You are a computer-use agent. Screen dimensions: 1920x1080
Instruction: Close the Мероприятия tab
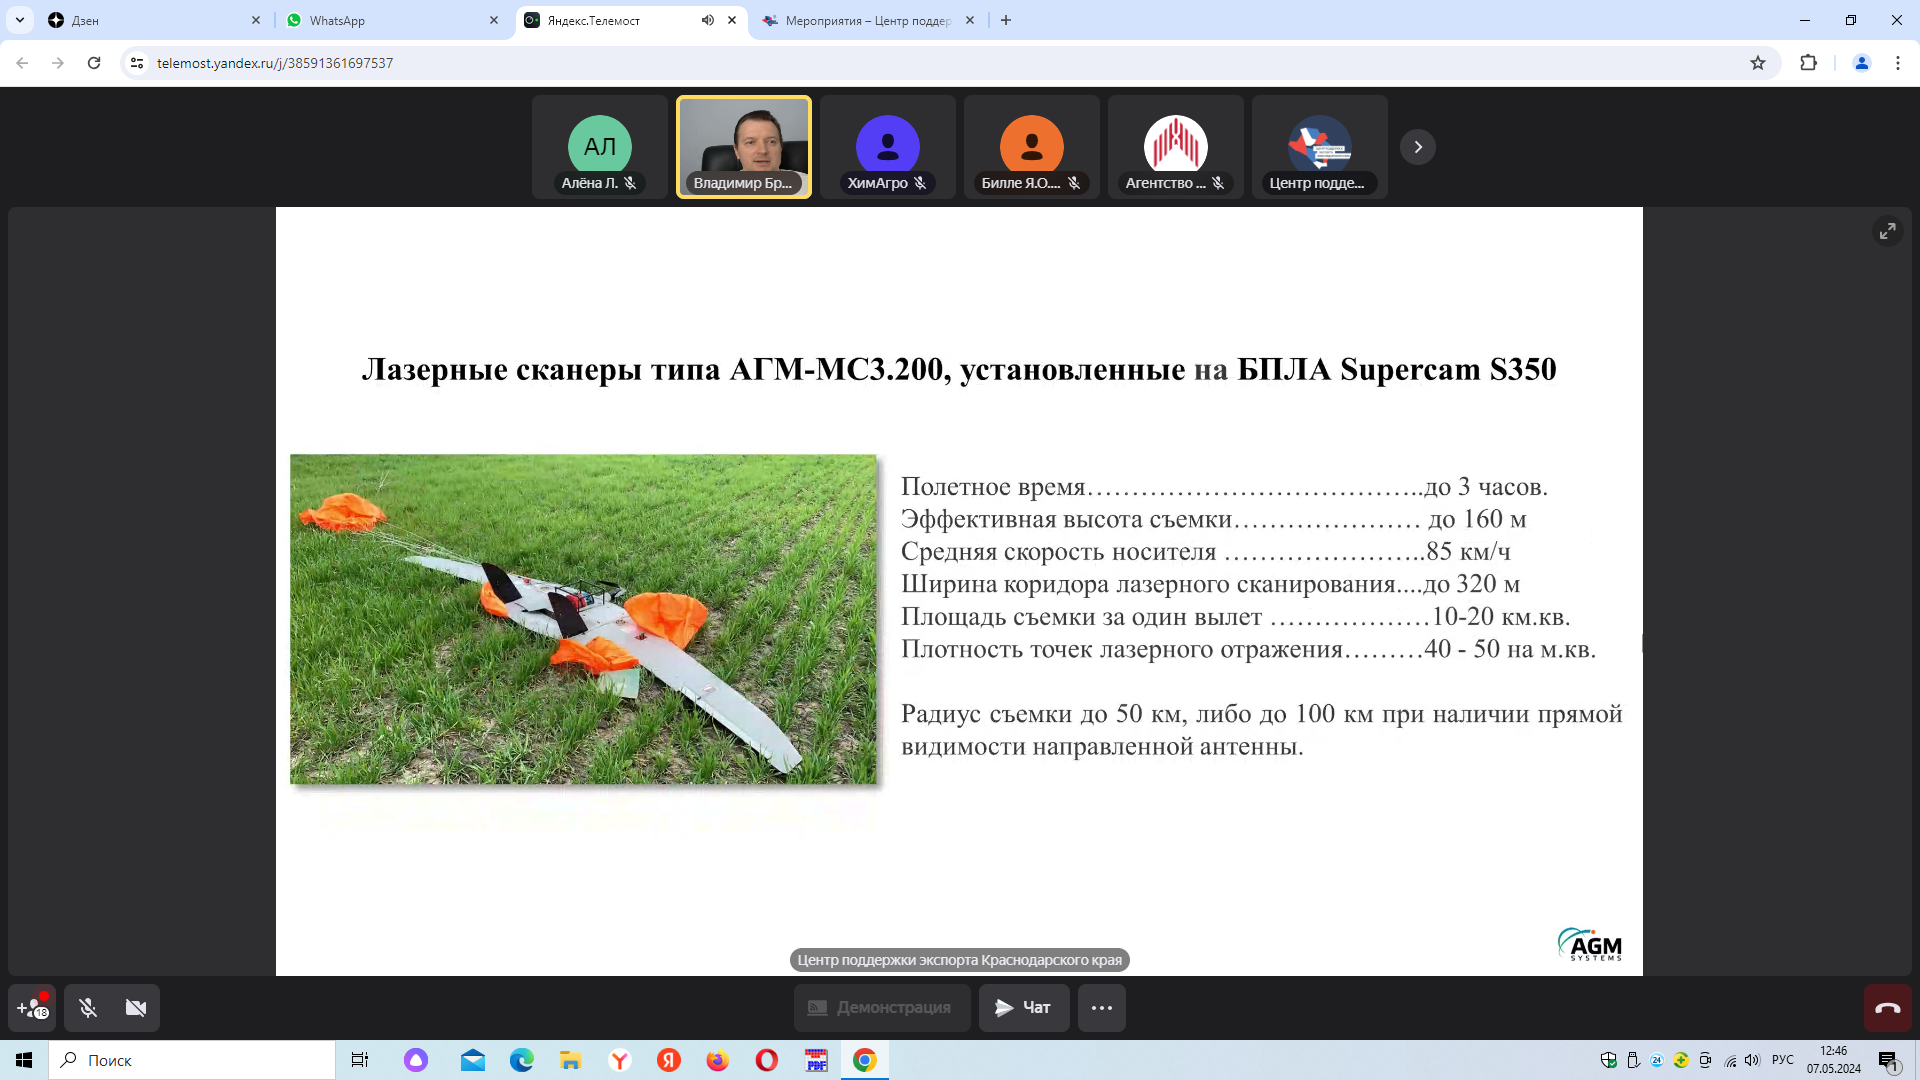tap(970, 20)
